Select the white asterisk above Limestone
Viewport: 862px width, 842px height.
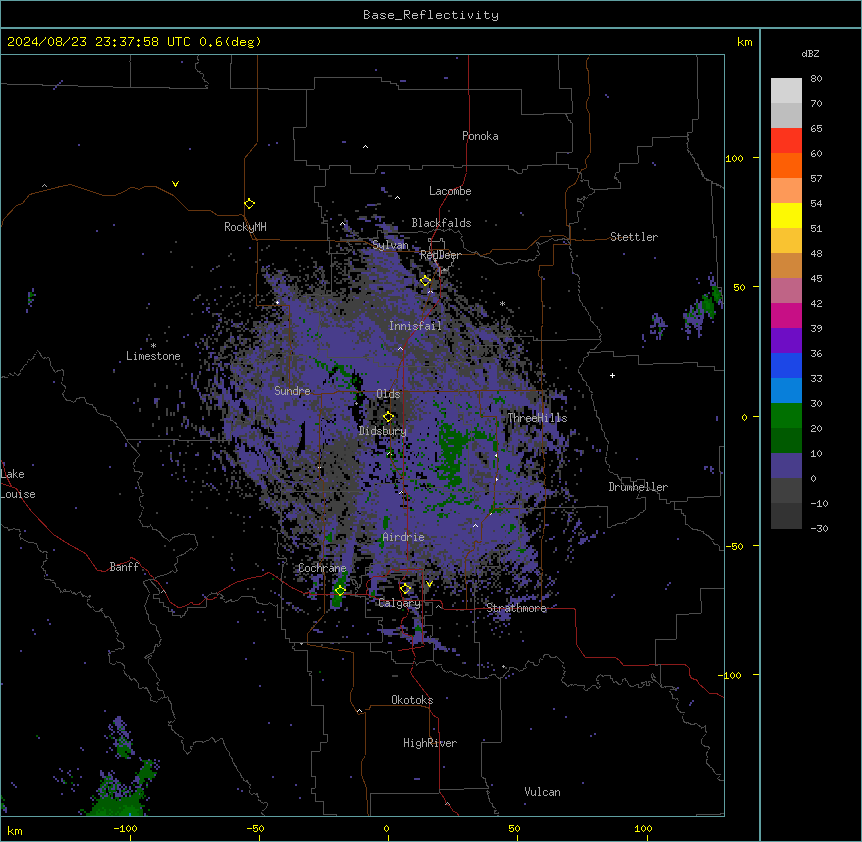click(153, 346)
